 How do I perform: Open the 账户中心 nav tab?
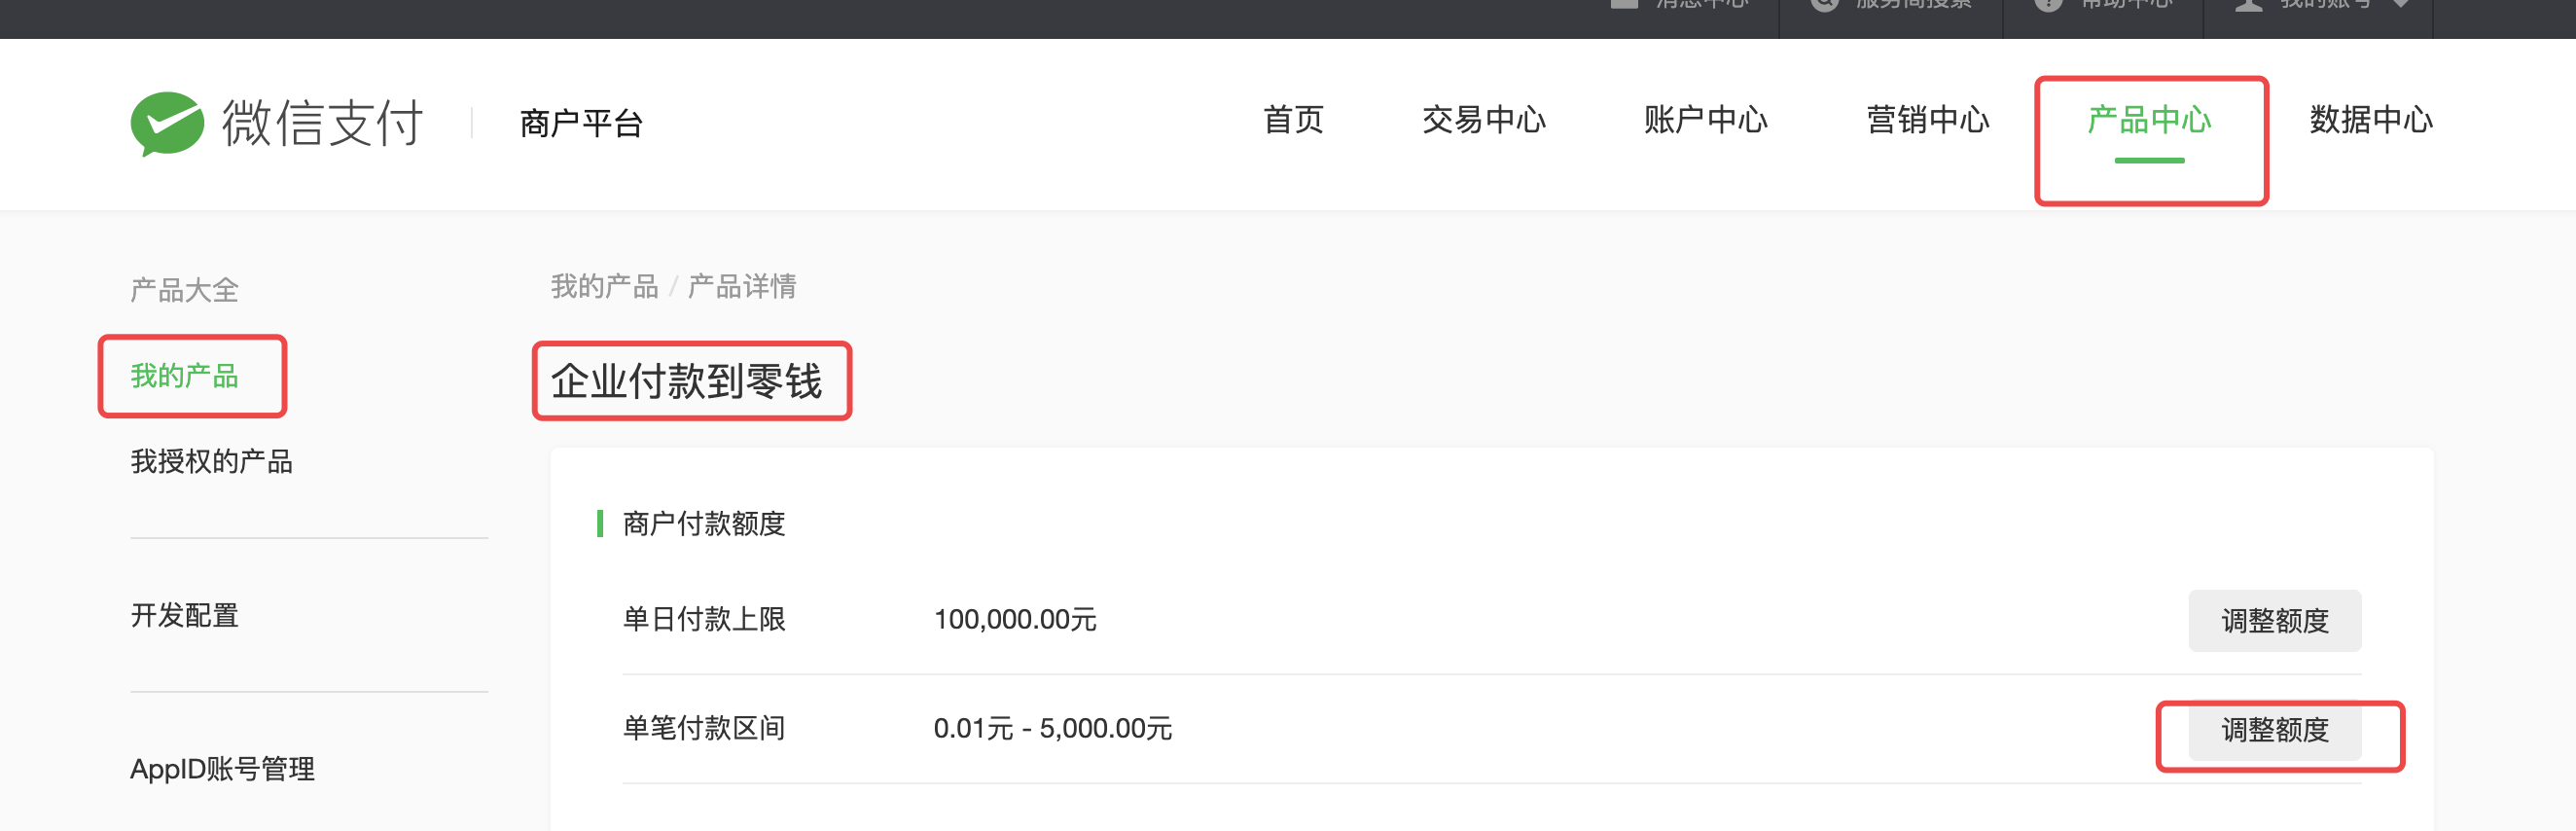(1706, 120)
